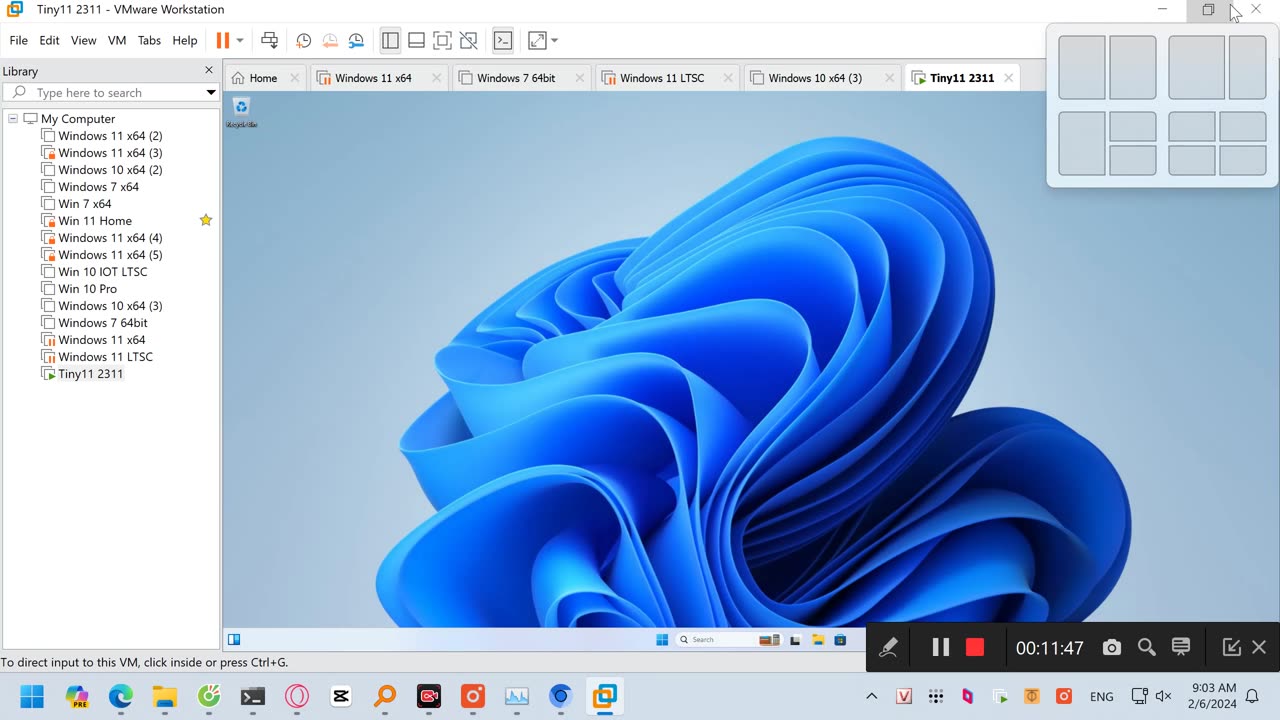Screen dimensions: 1280x720
Task: Click the stretch guest display icon
Action: 537,41
